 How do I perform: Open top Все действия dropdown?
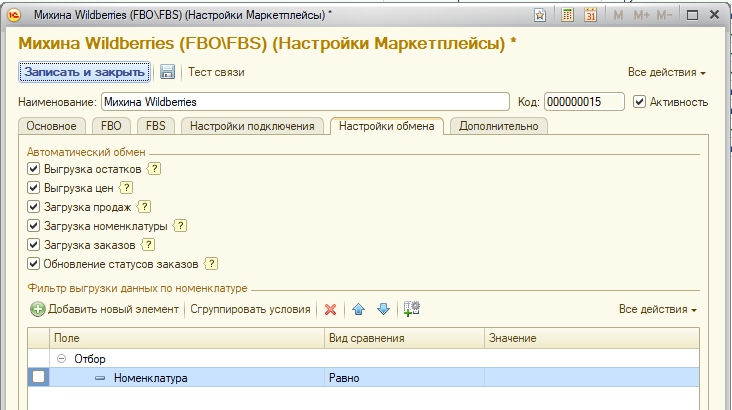[667, 72]
